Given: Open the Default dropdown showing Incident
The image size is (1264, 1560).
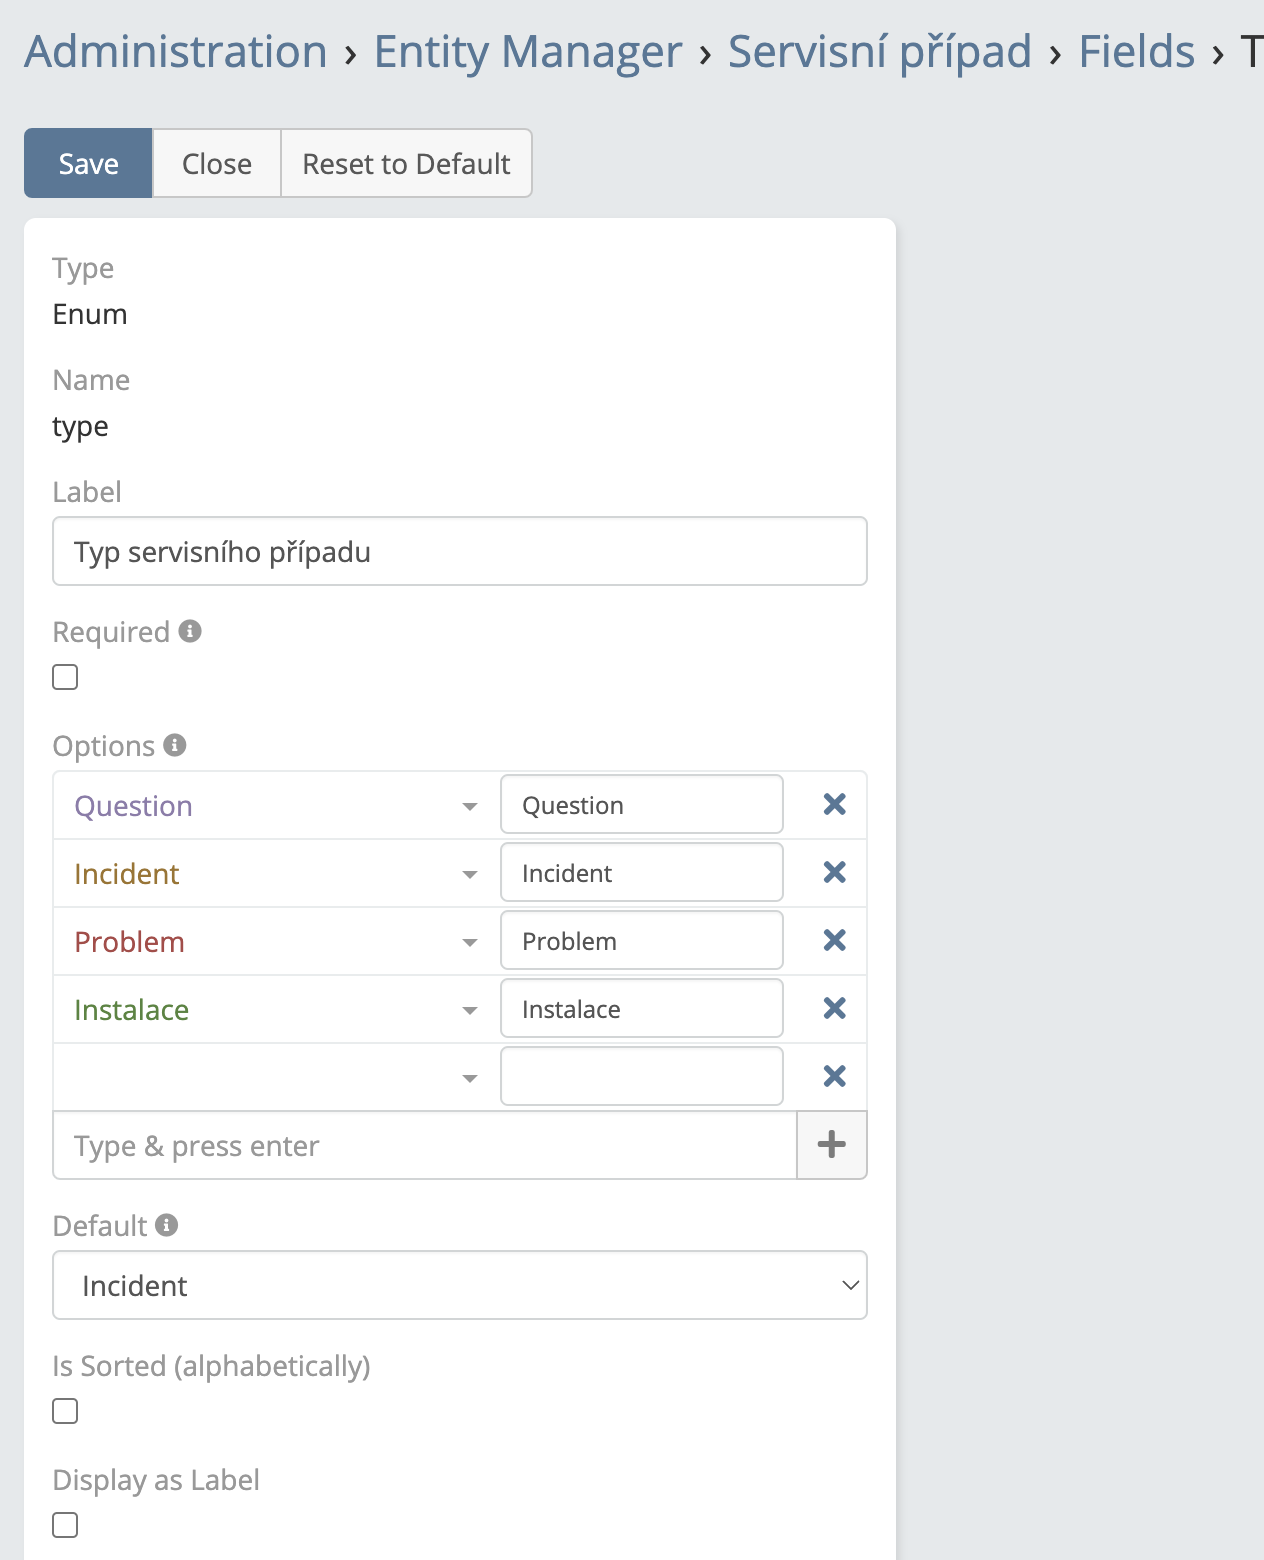Looking at the screenshot, I should point(459,1285).
